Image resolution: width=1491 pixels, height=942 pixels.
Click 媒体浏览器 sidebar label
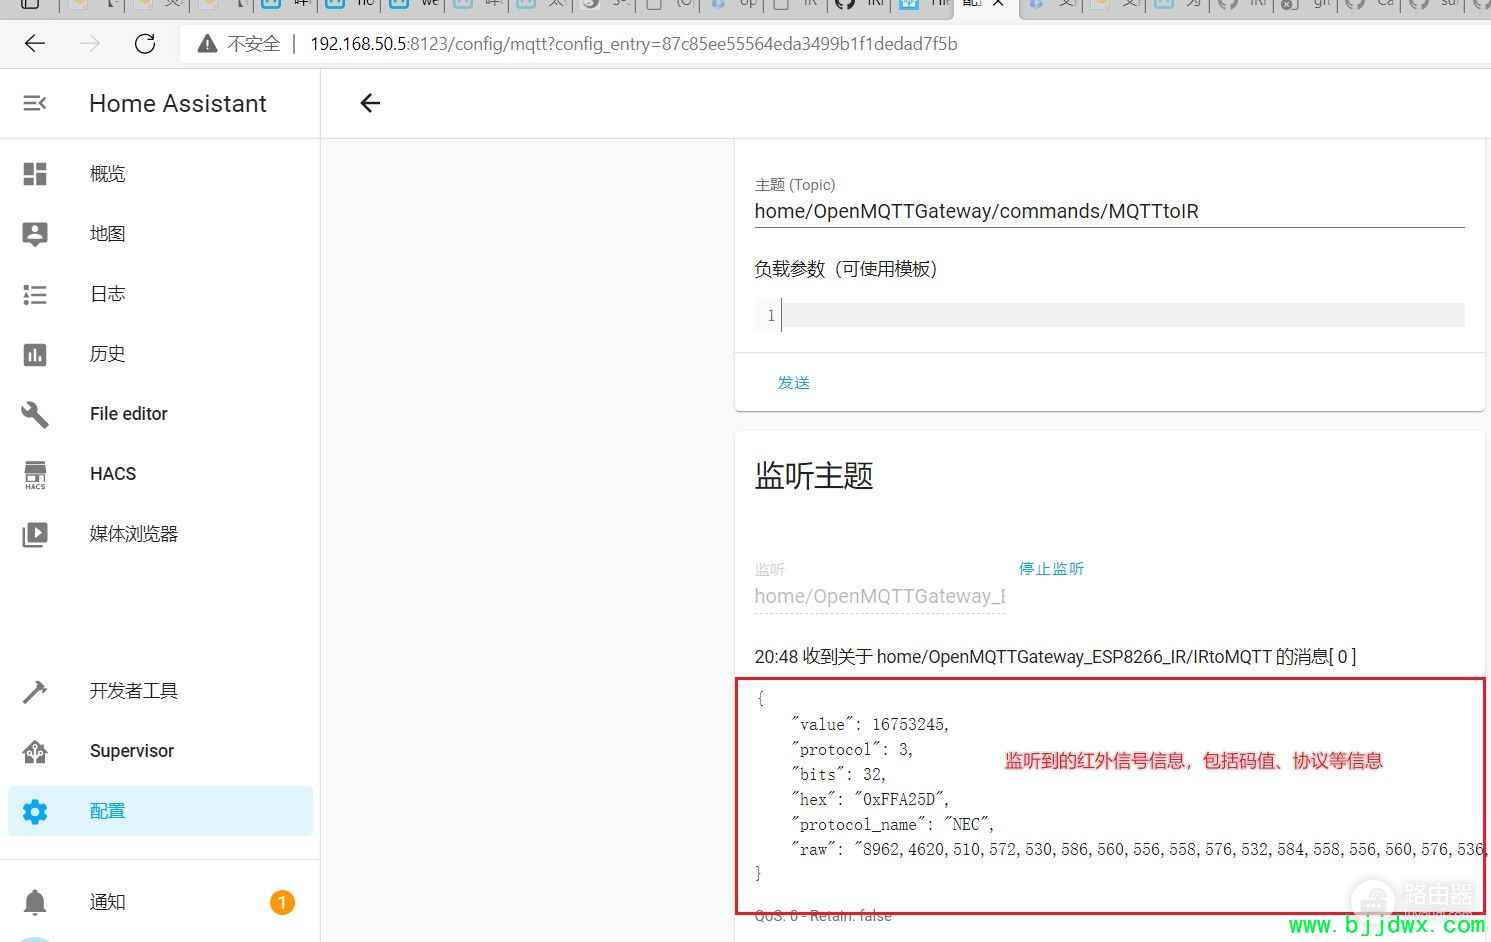[x=134, y=534]
